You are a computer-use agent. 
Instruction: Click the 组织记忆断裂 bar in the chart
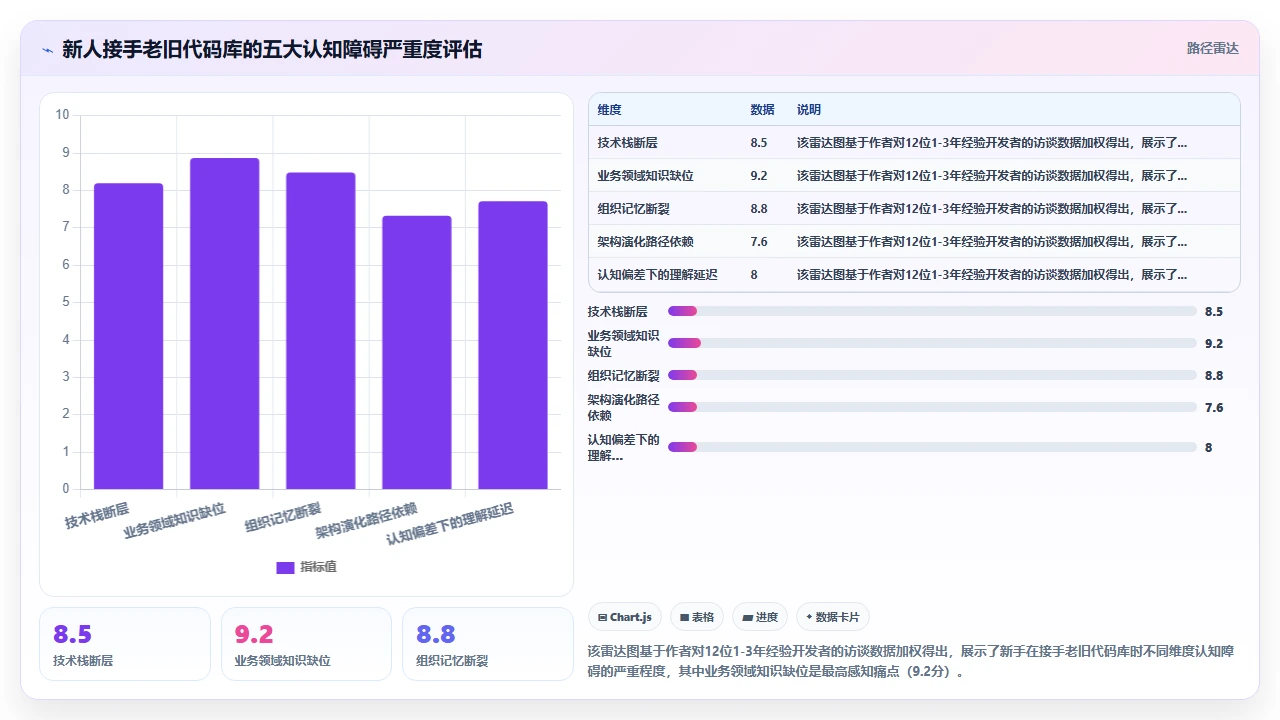point(320,331)
